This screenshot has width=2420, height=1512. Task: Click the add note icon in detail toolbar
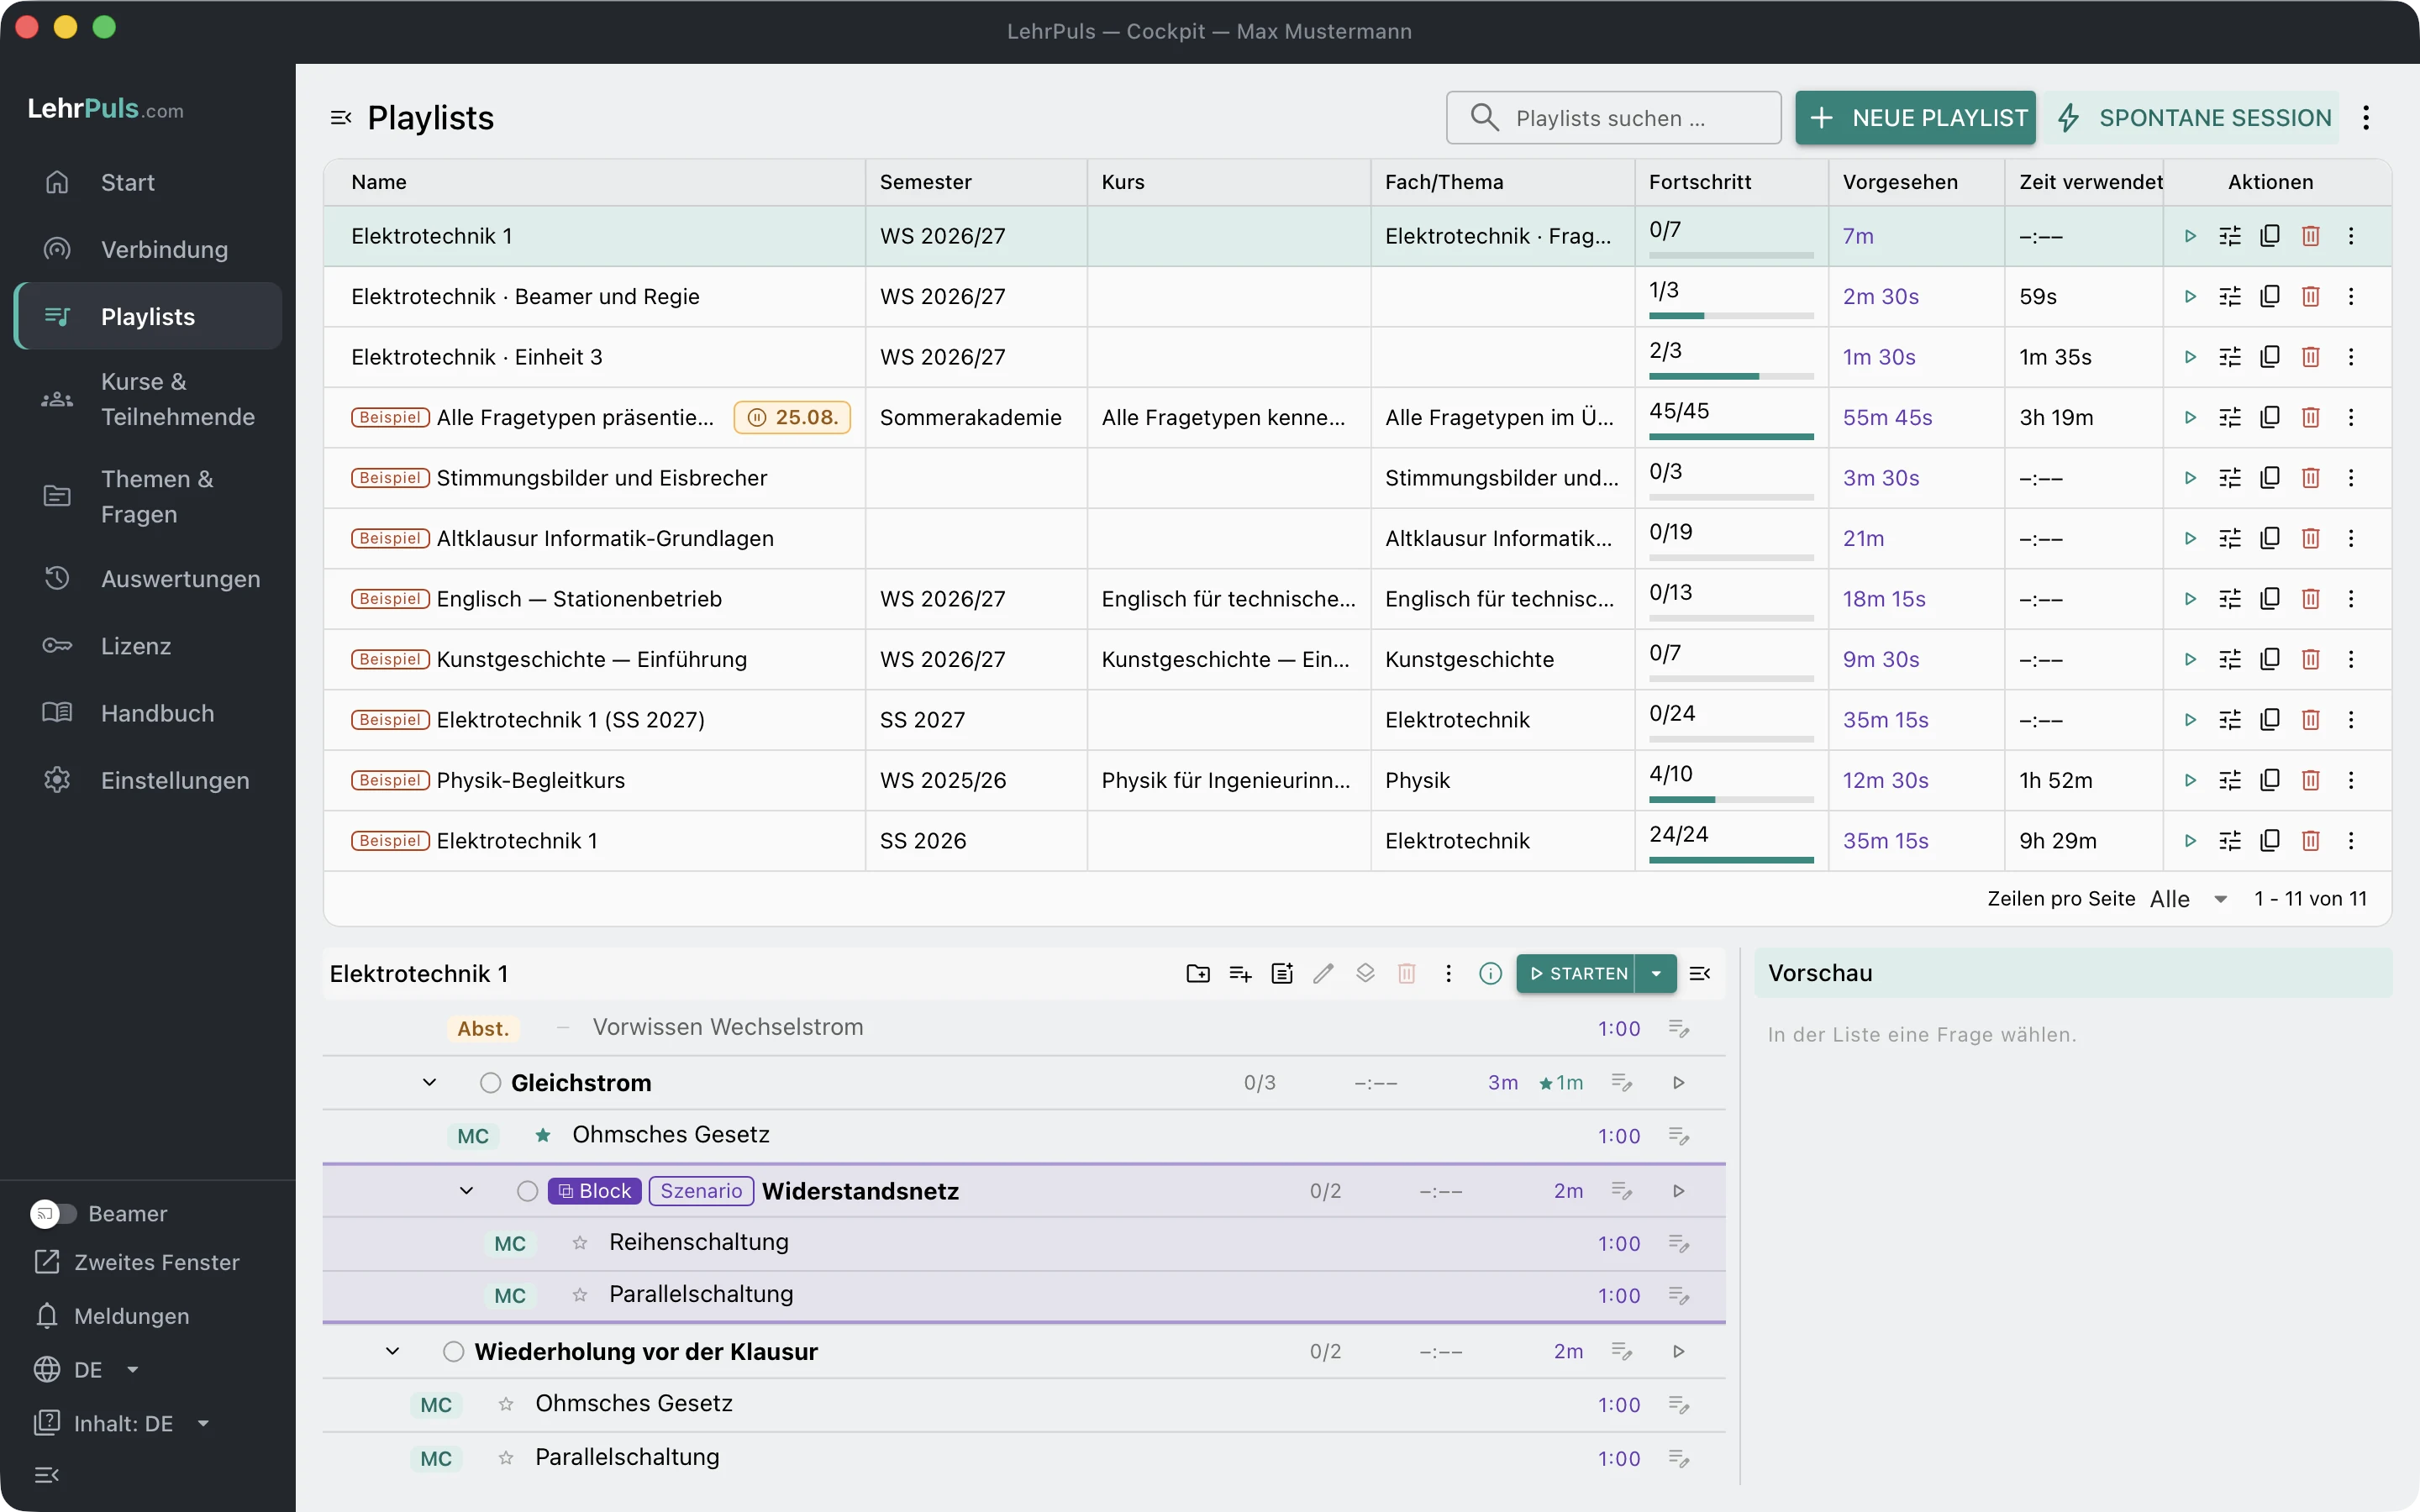click(1282, 973)
